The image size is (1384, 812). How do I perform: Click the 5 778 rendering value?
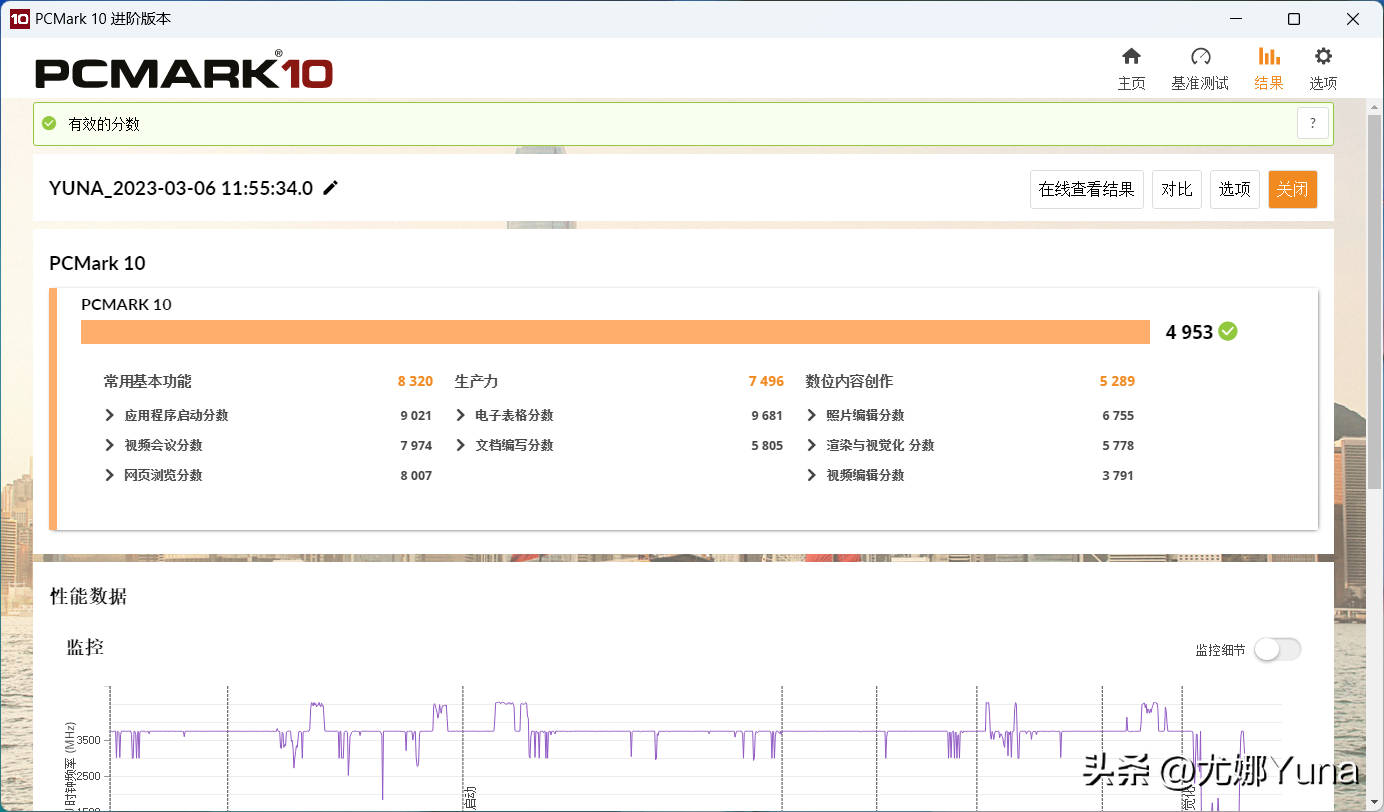click(x=1118, y=445)
